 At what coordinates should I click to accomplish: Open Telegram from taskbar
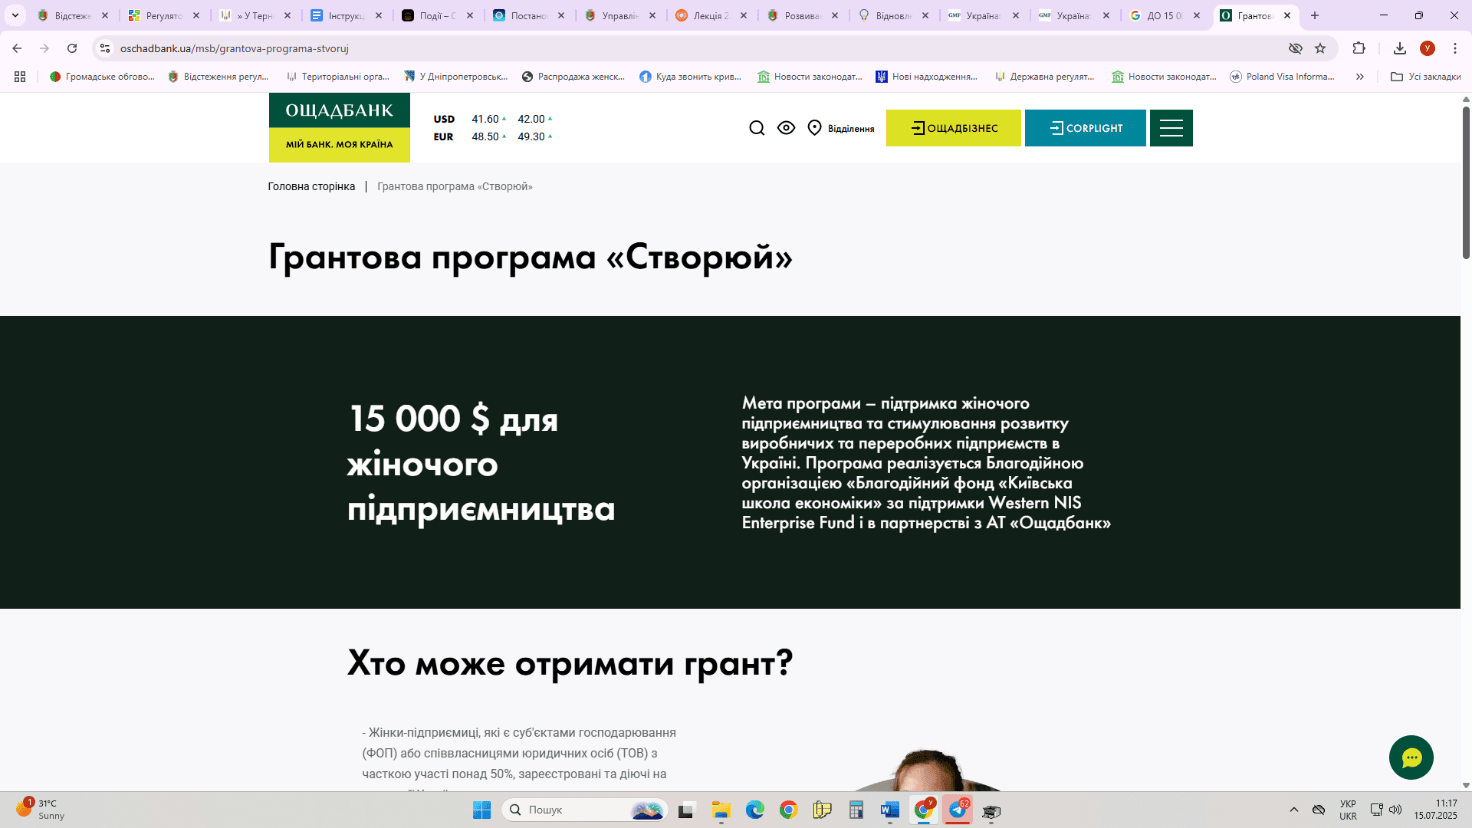coord(958,810)
